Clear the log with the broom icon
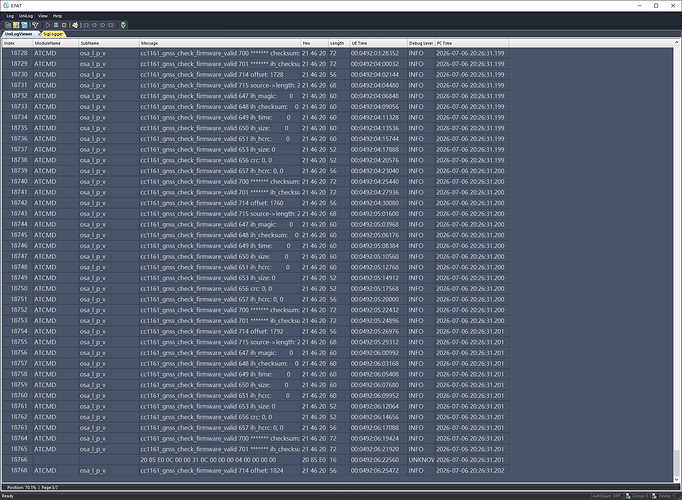This screenshot has width=682, height=500. tap(75, 25)
